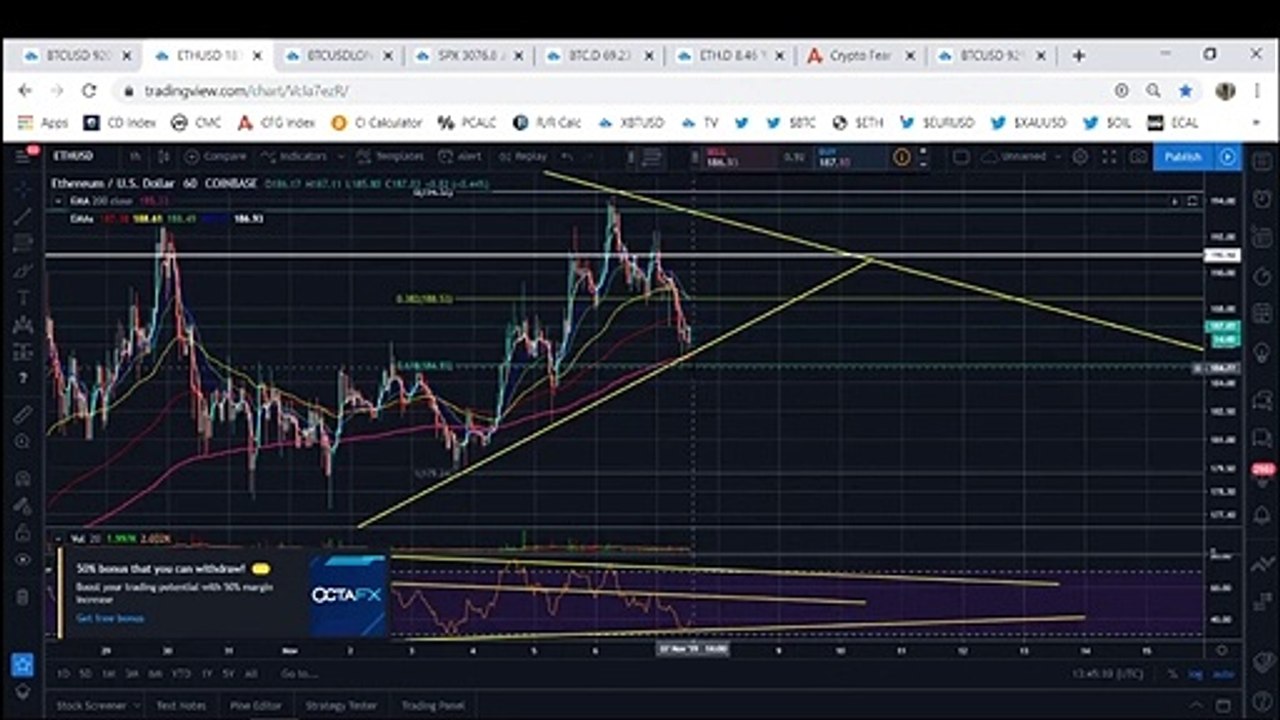Click the undo arrow in toolbar

pos(567,156)
